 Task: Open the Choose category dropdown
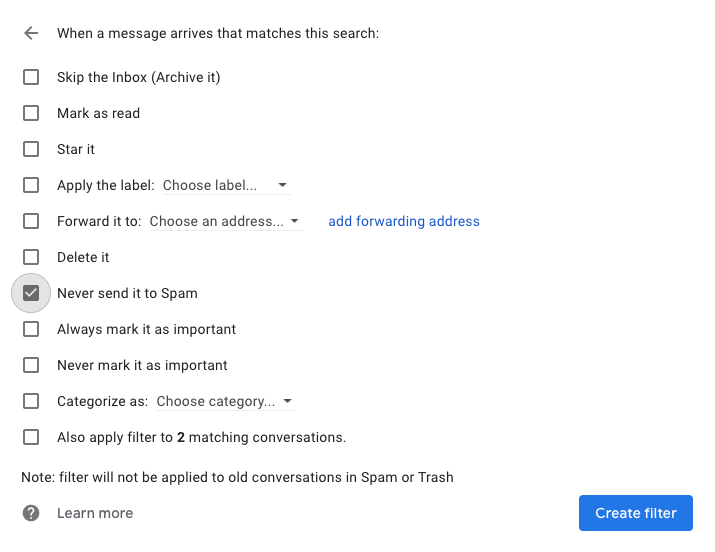pyautogui.click(x=226, y=401)
